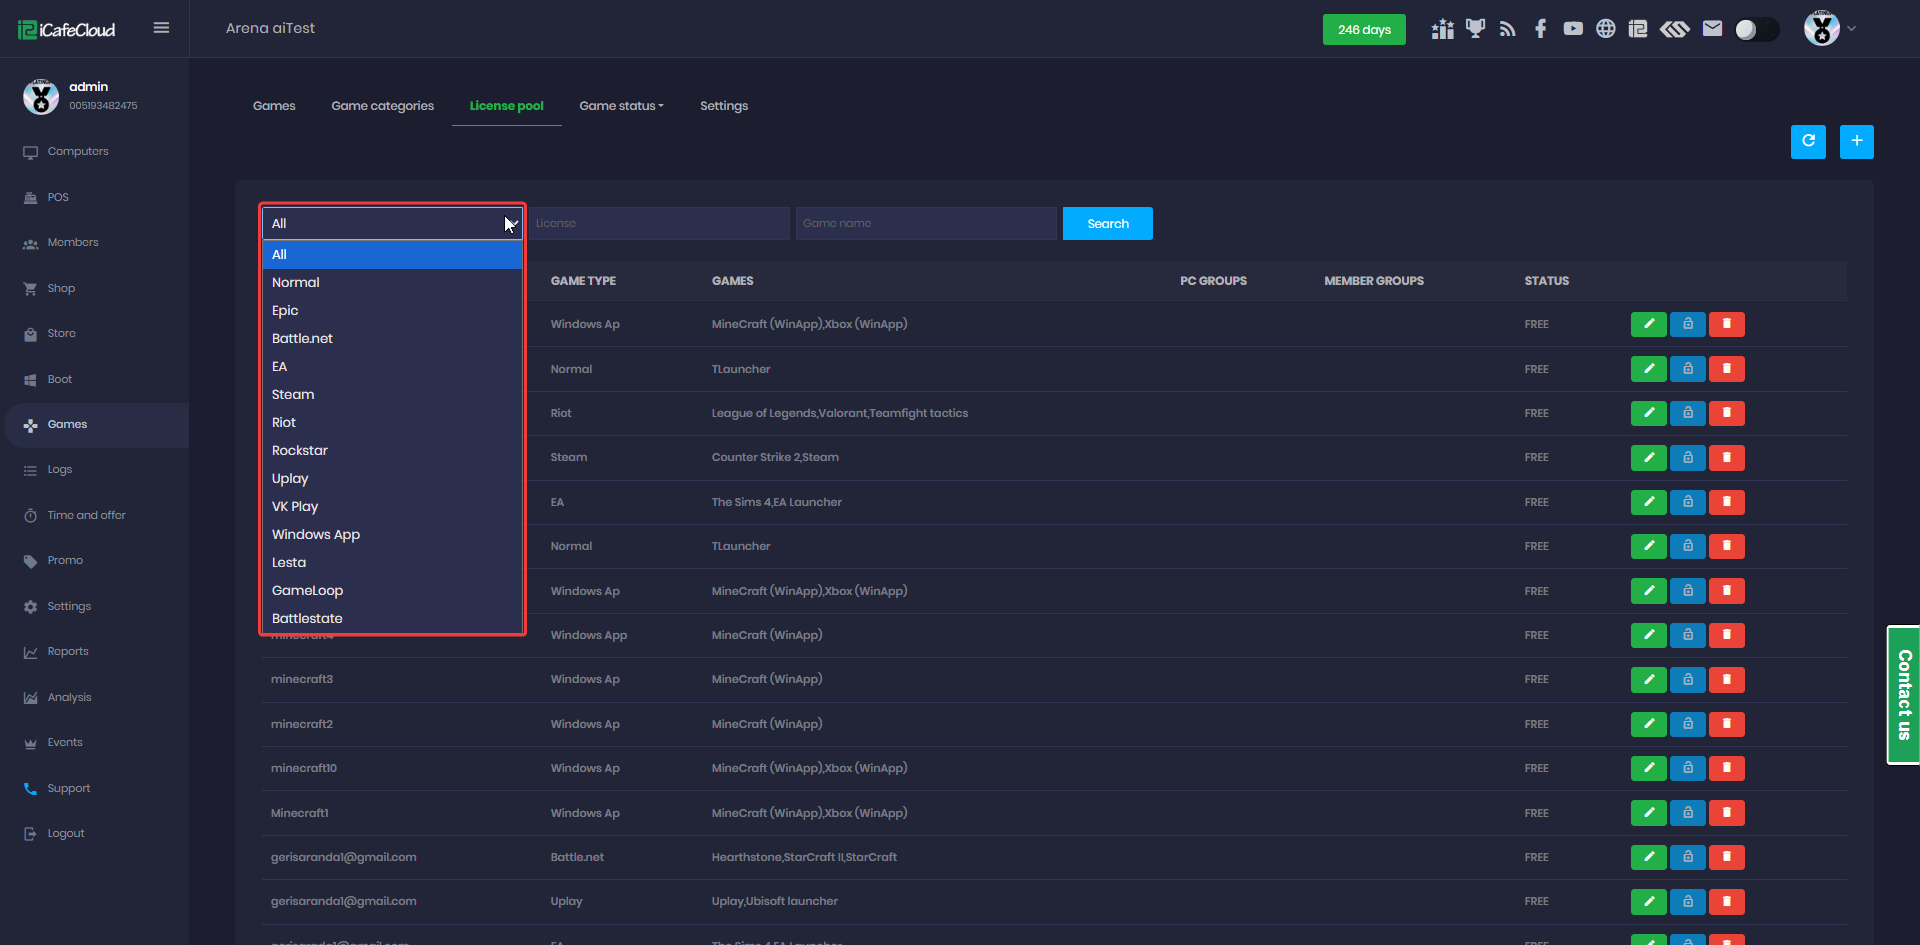Click the plus icon to add a license
This screenshot has width=1920, height=945.
[1857, 142]
